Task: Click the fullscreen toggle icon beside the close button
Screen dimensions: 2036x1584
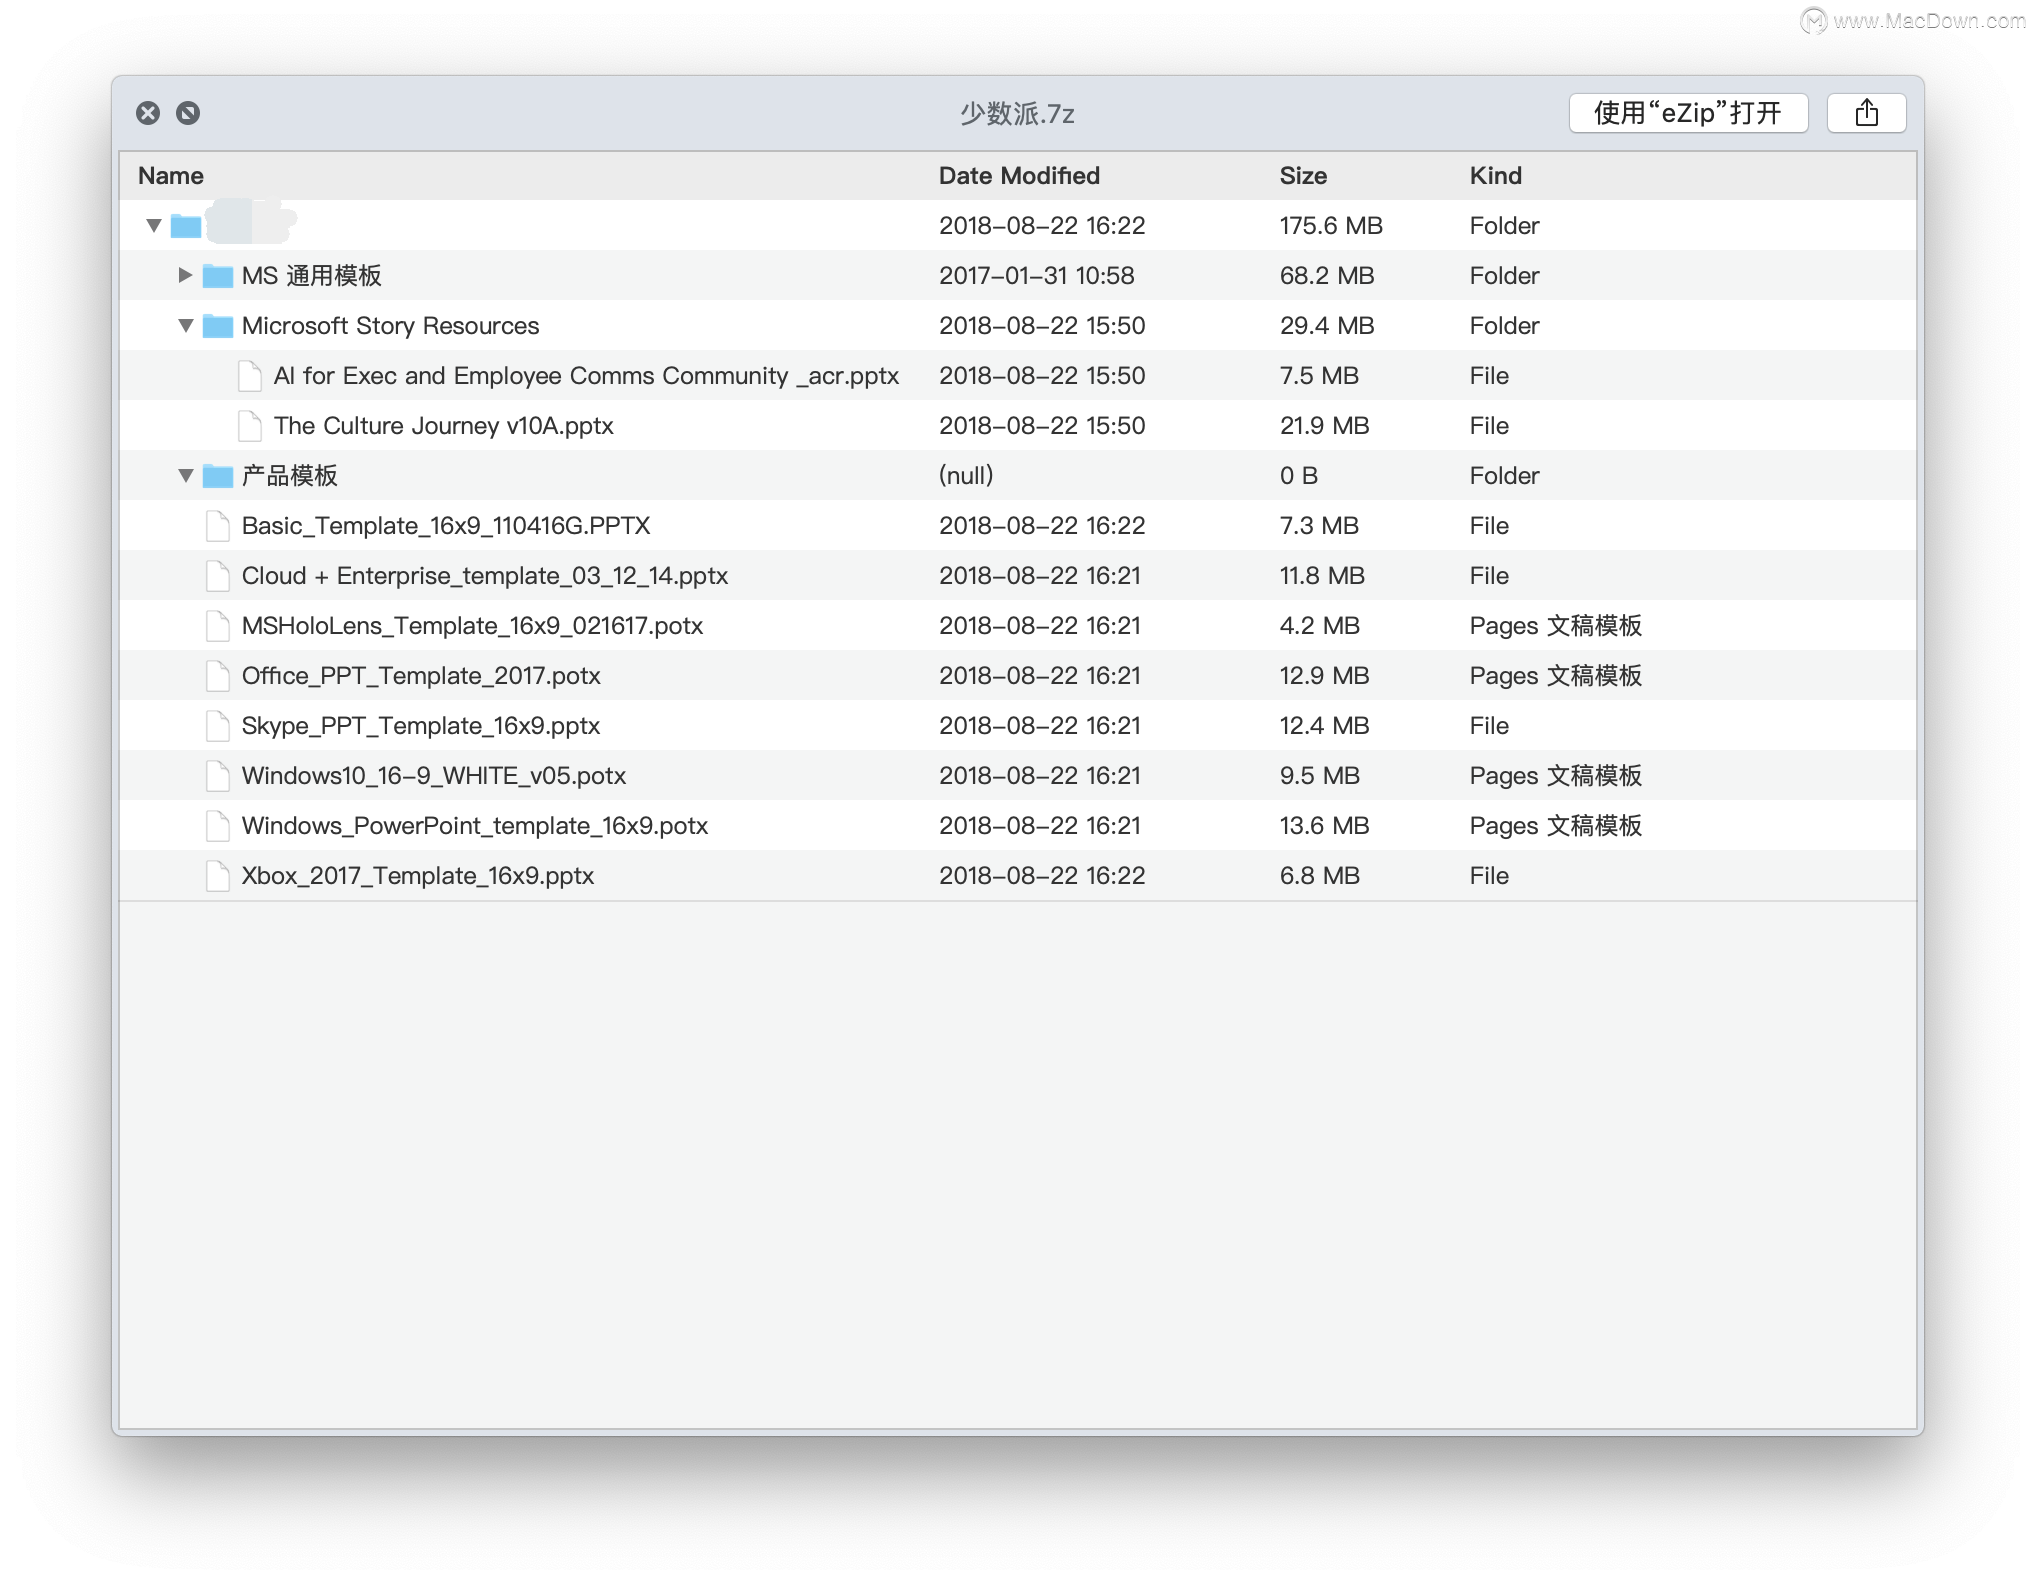Action: [188, 113]
